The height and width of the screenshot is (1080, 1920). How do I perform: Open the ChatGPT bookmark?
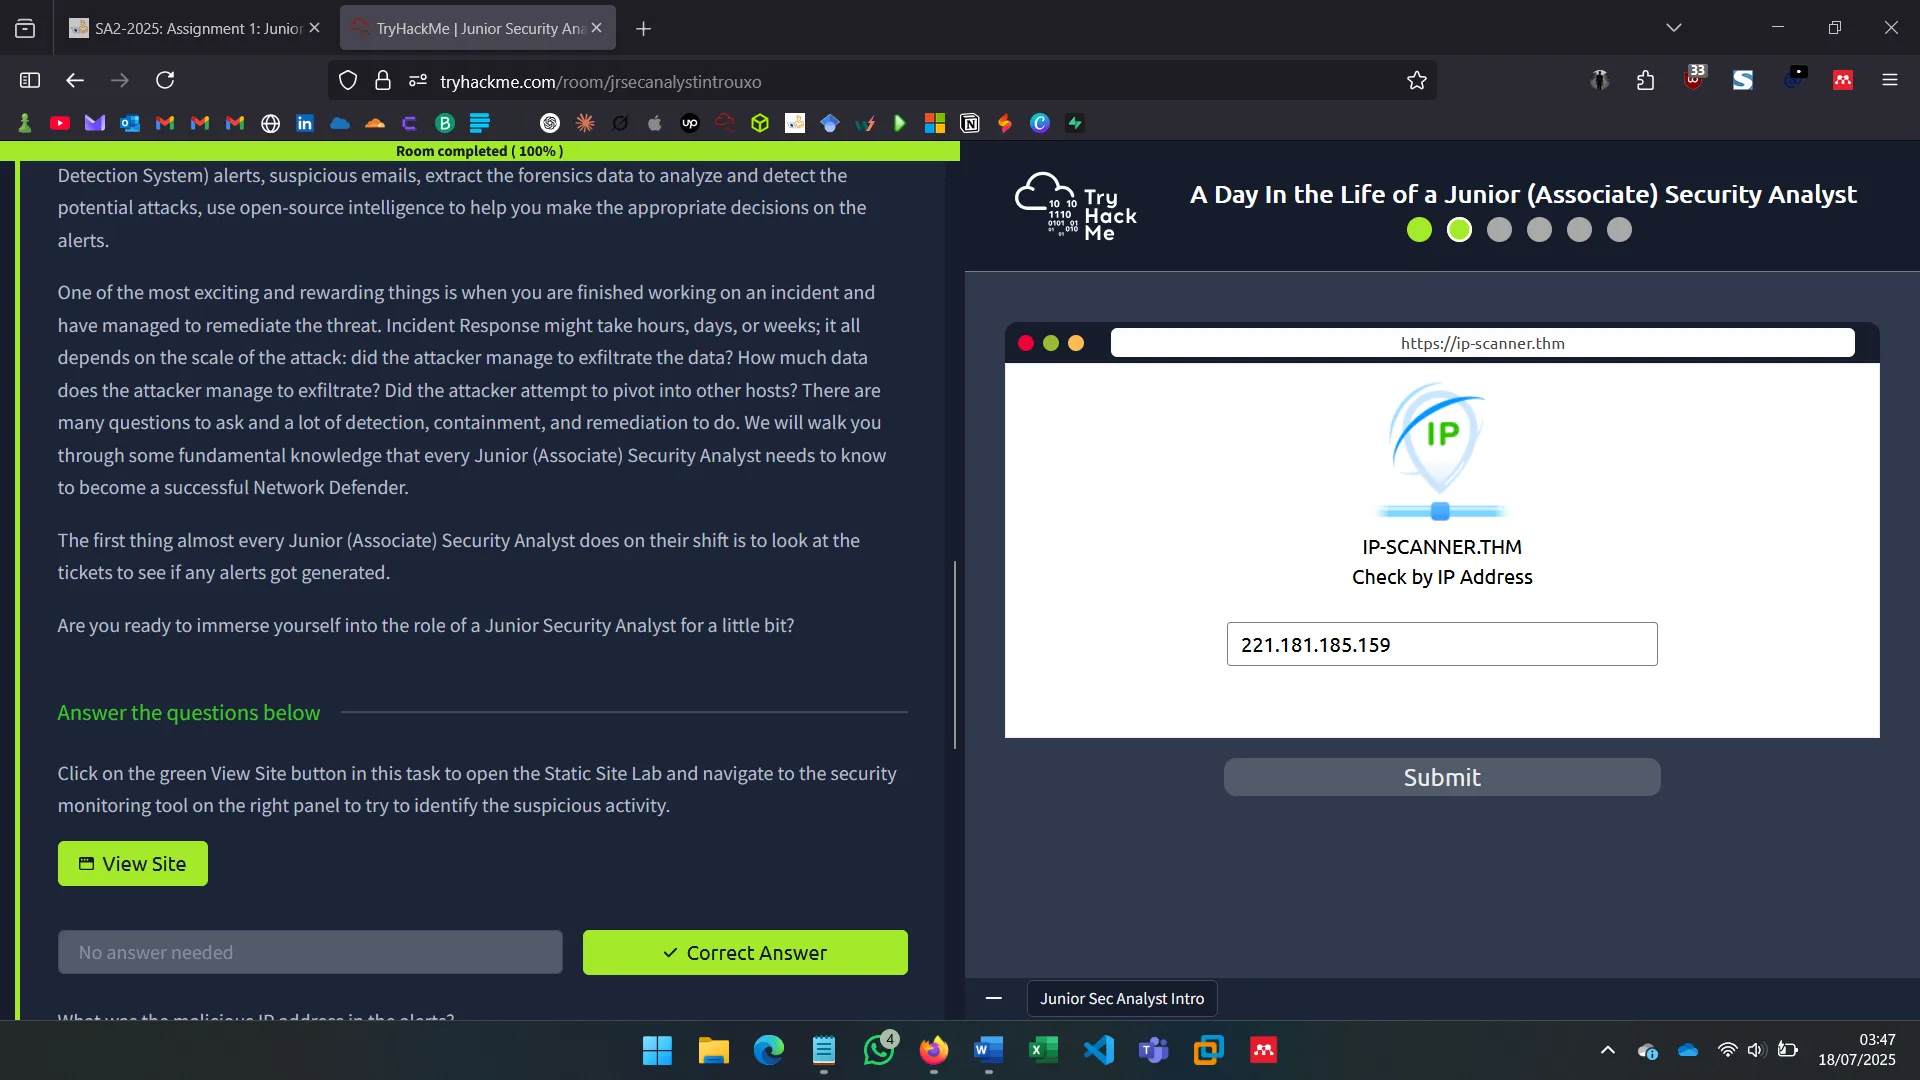pyautogui.click(x=550, y=122)
